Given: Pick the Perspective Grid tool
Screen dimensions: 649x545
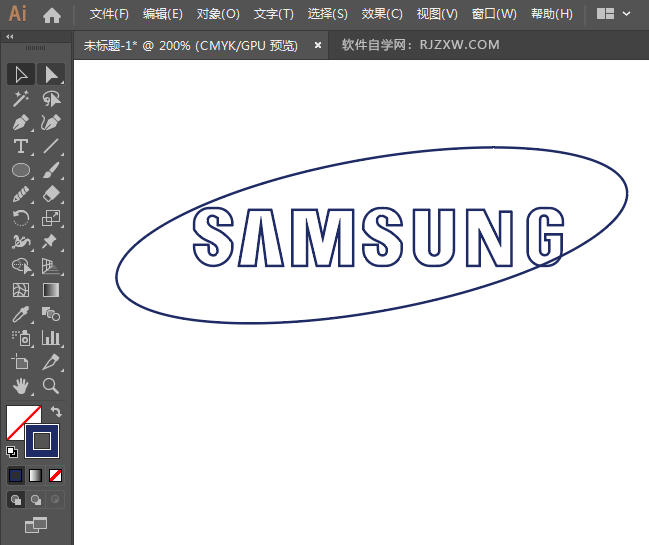Looking at the screenshot, I should pos(51,266).
